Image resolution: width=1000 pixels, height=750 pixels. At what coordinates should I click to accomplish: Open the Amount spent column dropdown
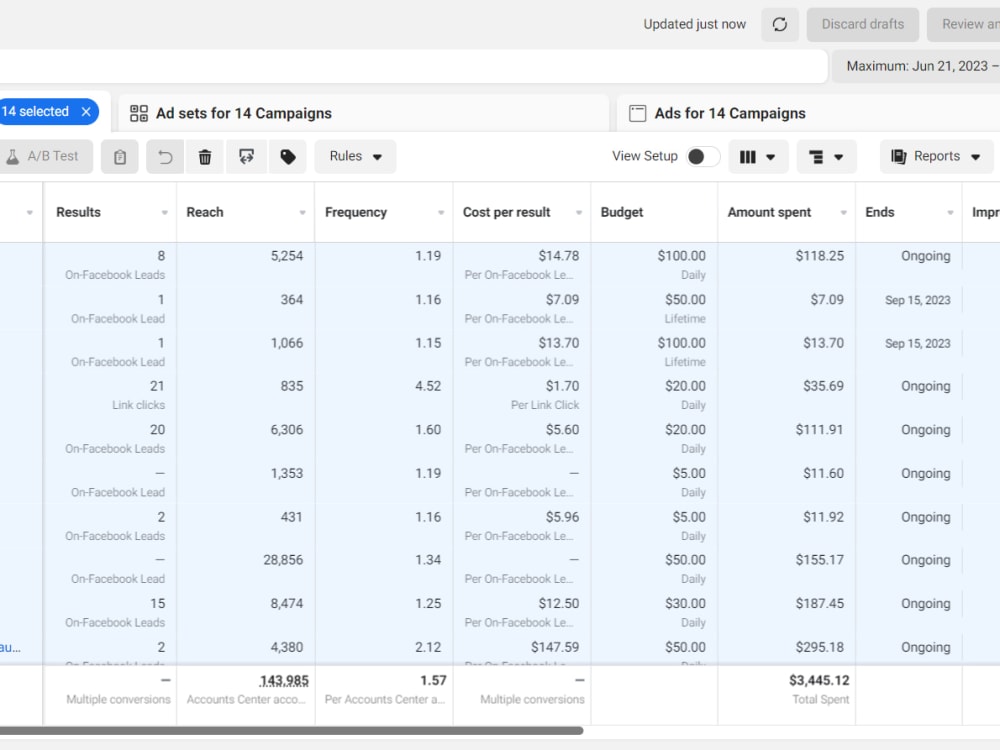point(844,212)
